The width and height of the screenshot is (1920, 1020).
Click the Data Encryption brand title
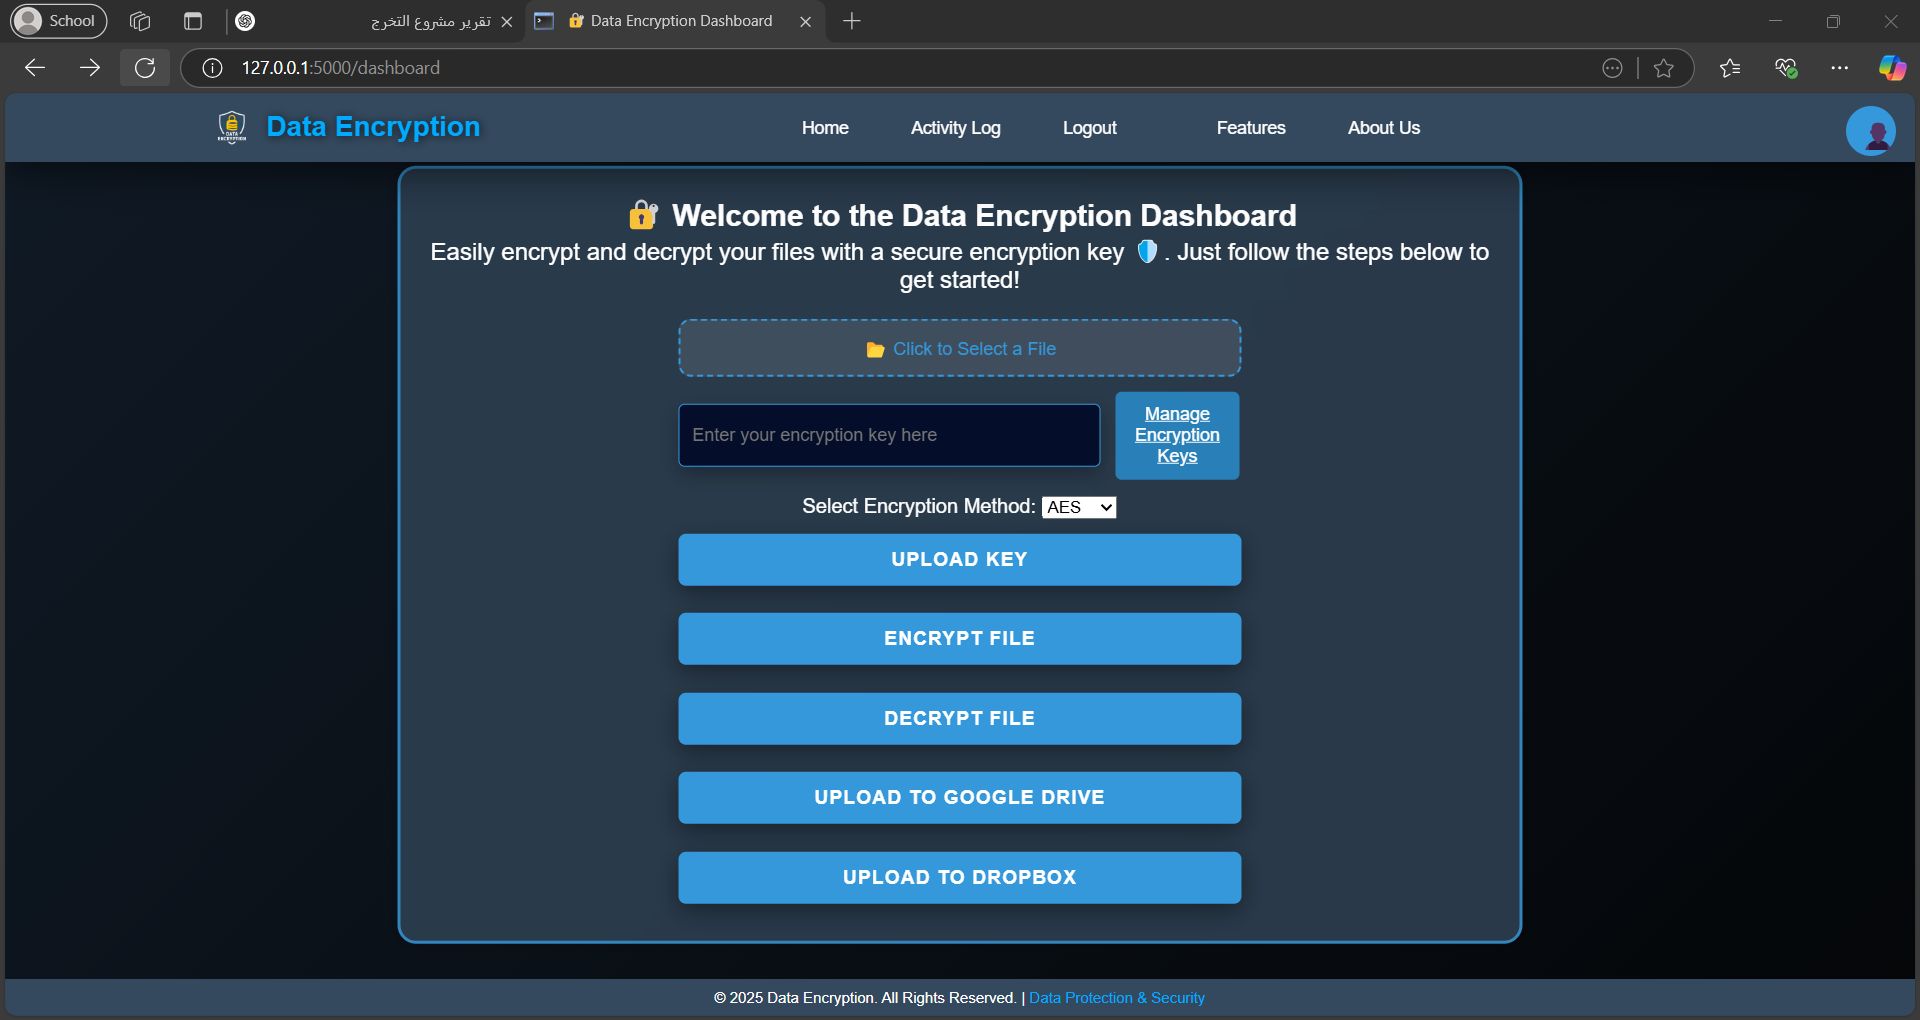click(x=373, y=127)
